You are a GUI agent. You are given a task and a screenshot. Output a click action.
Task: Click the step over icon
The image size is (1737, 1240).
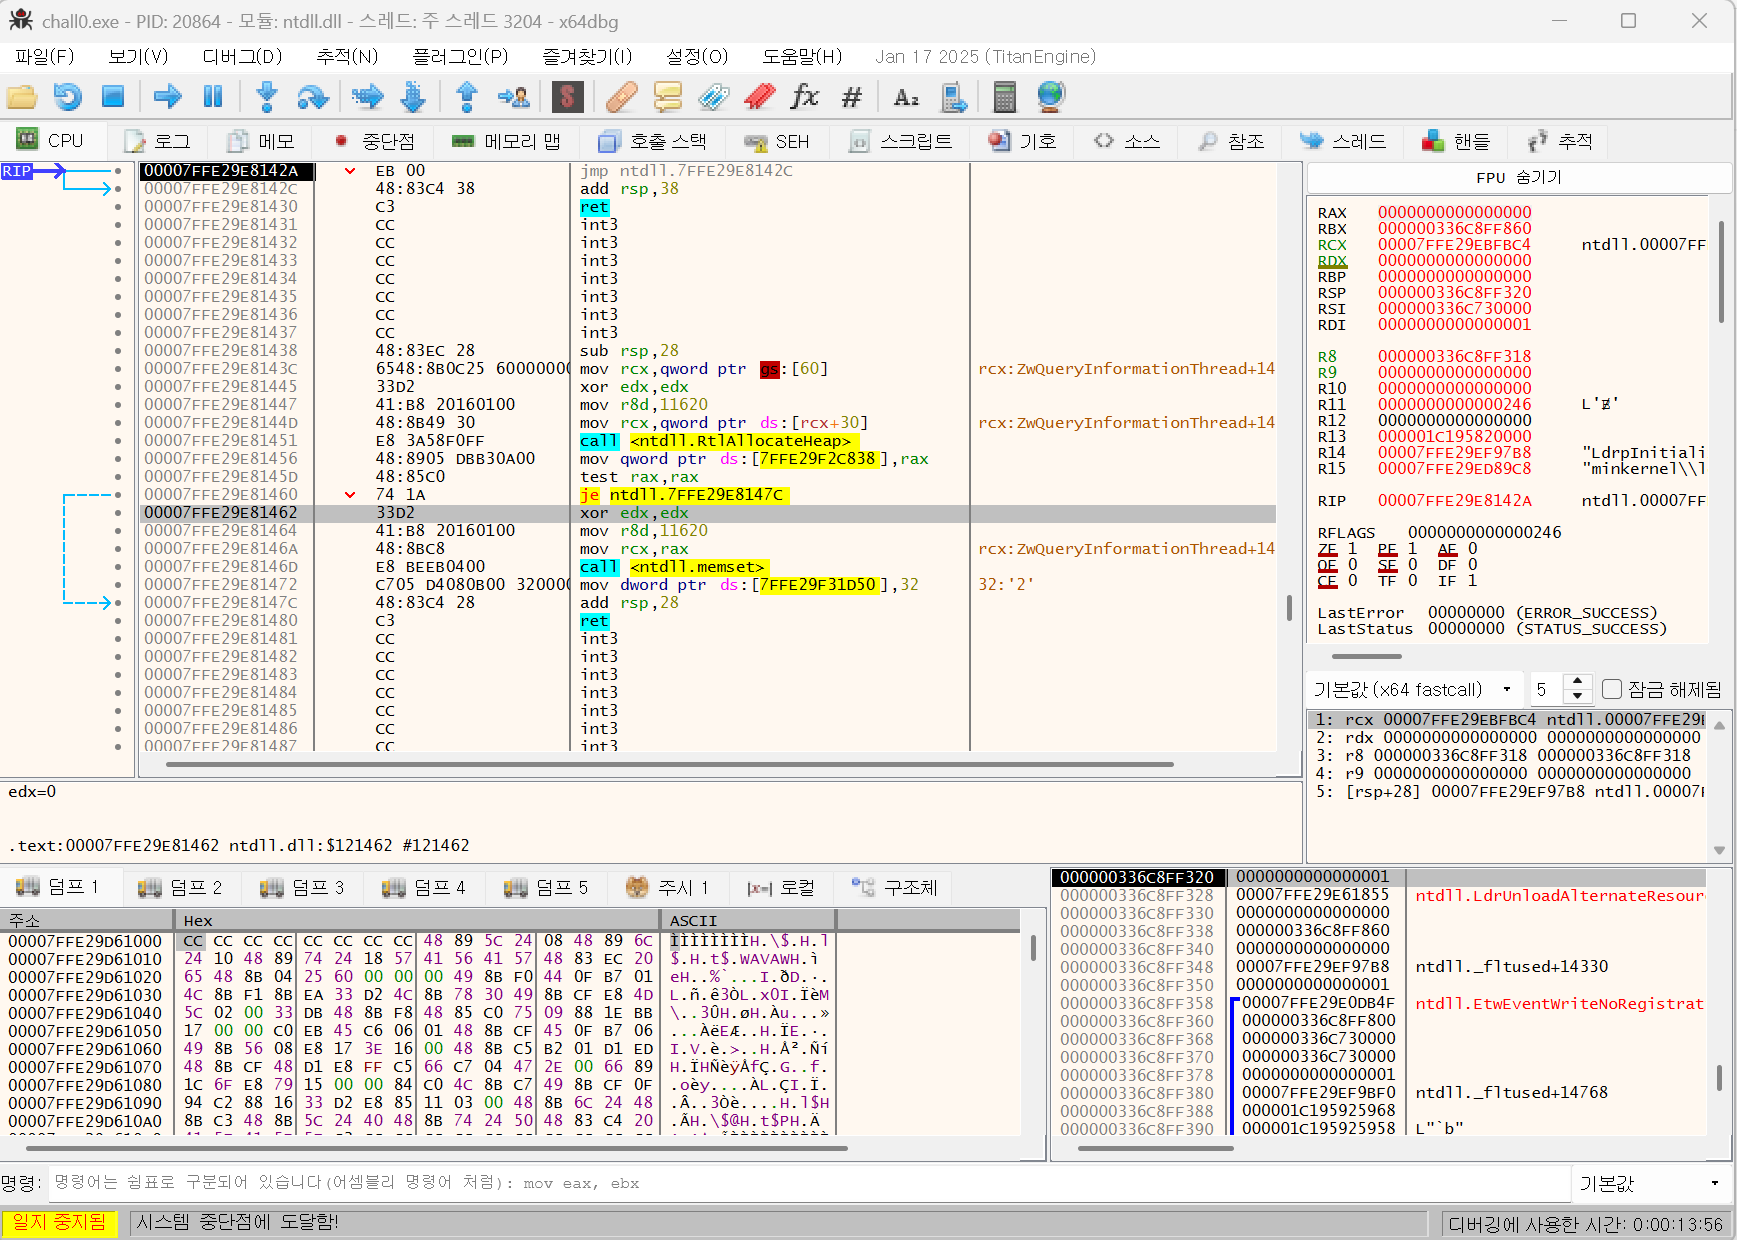tap(313, 97)
